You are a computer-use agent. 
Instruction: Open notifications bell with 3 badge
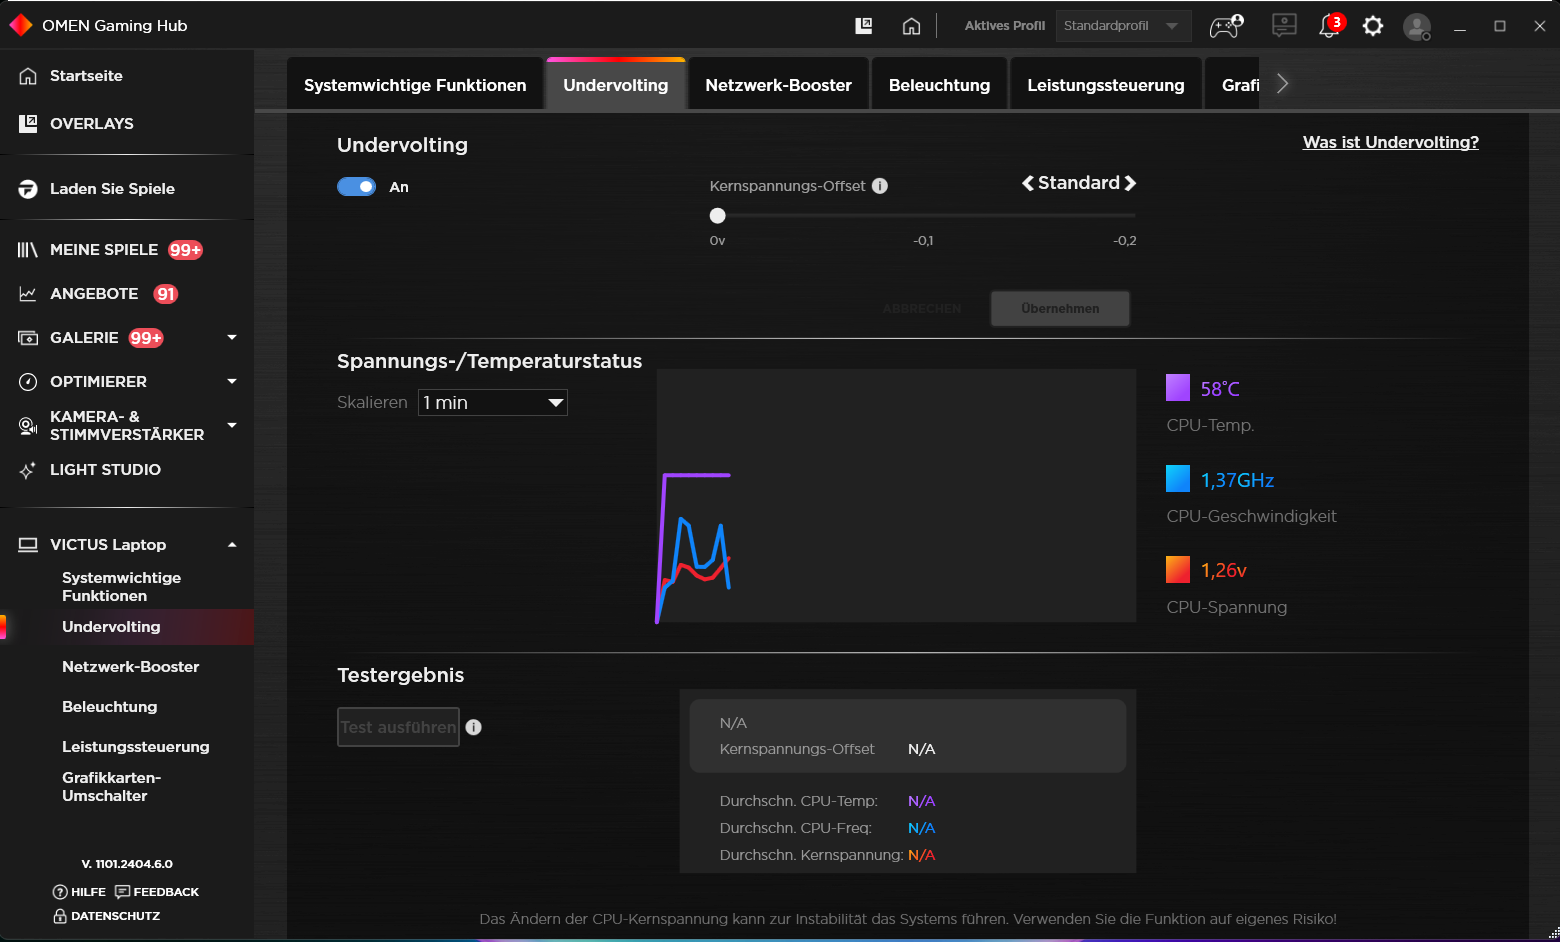[1330, 26]
